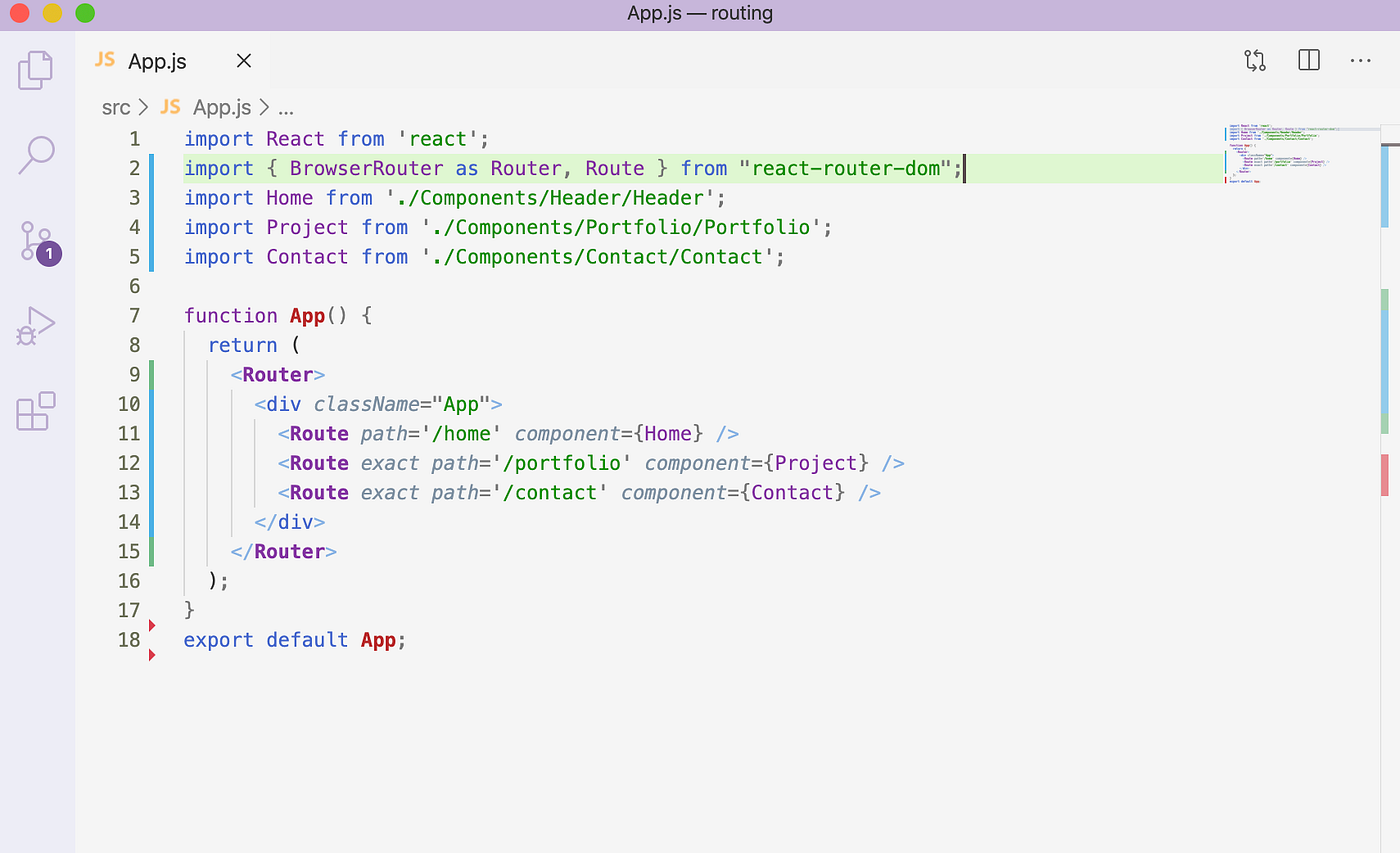Open the Explorer sidebar icon
The image size is (1400, 853).
[x=37, y=70]
